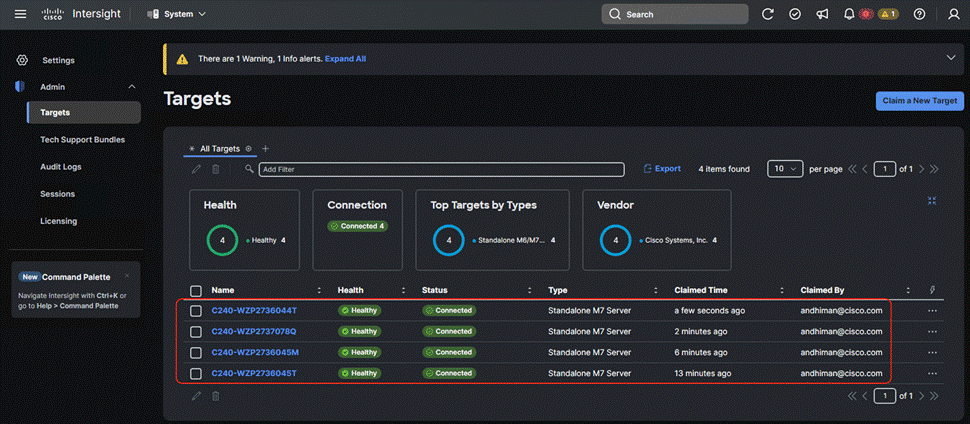Click the top delete trash icon
970x424 pixels.
[x=215, y=169]
